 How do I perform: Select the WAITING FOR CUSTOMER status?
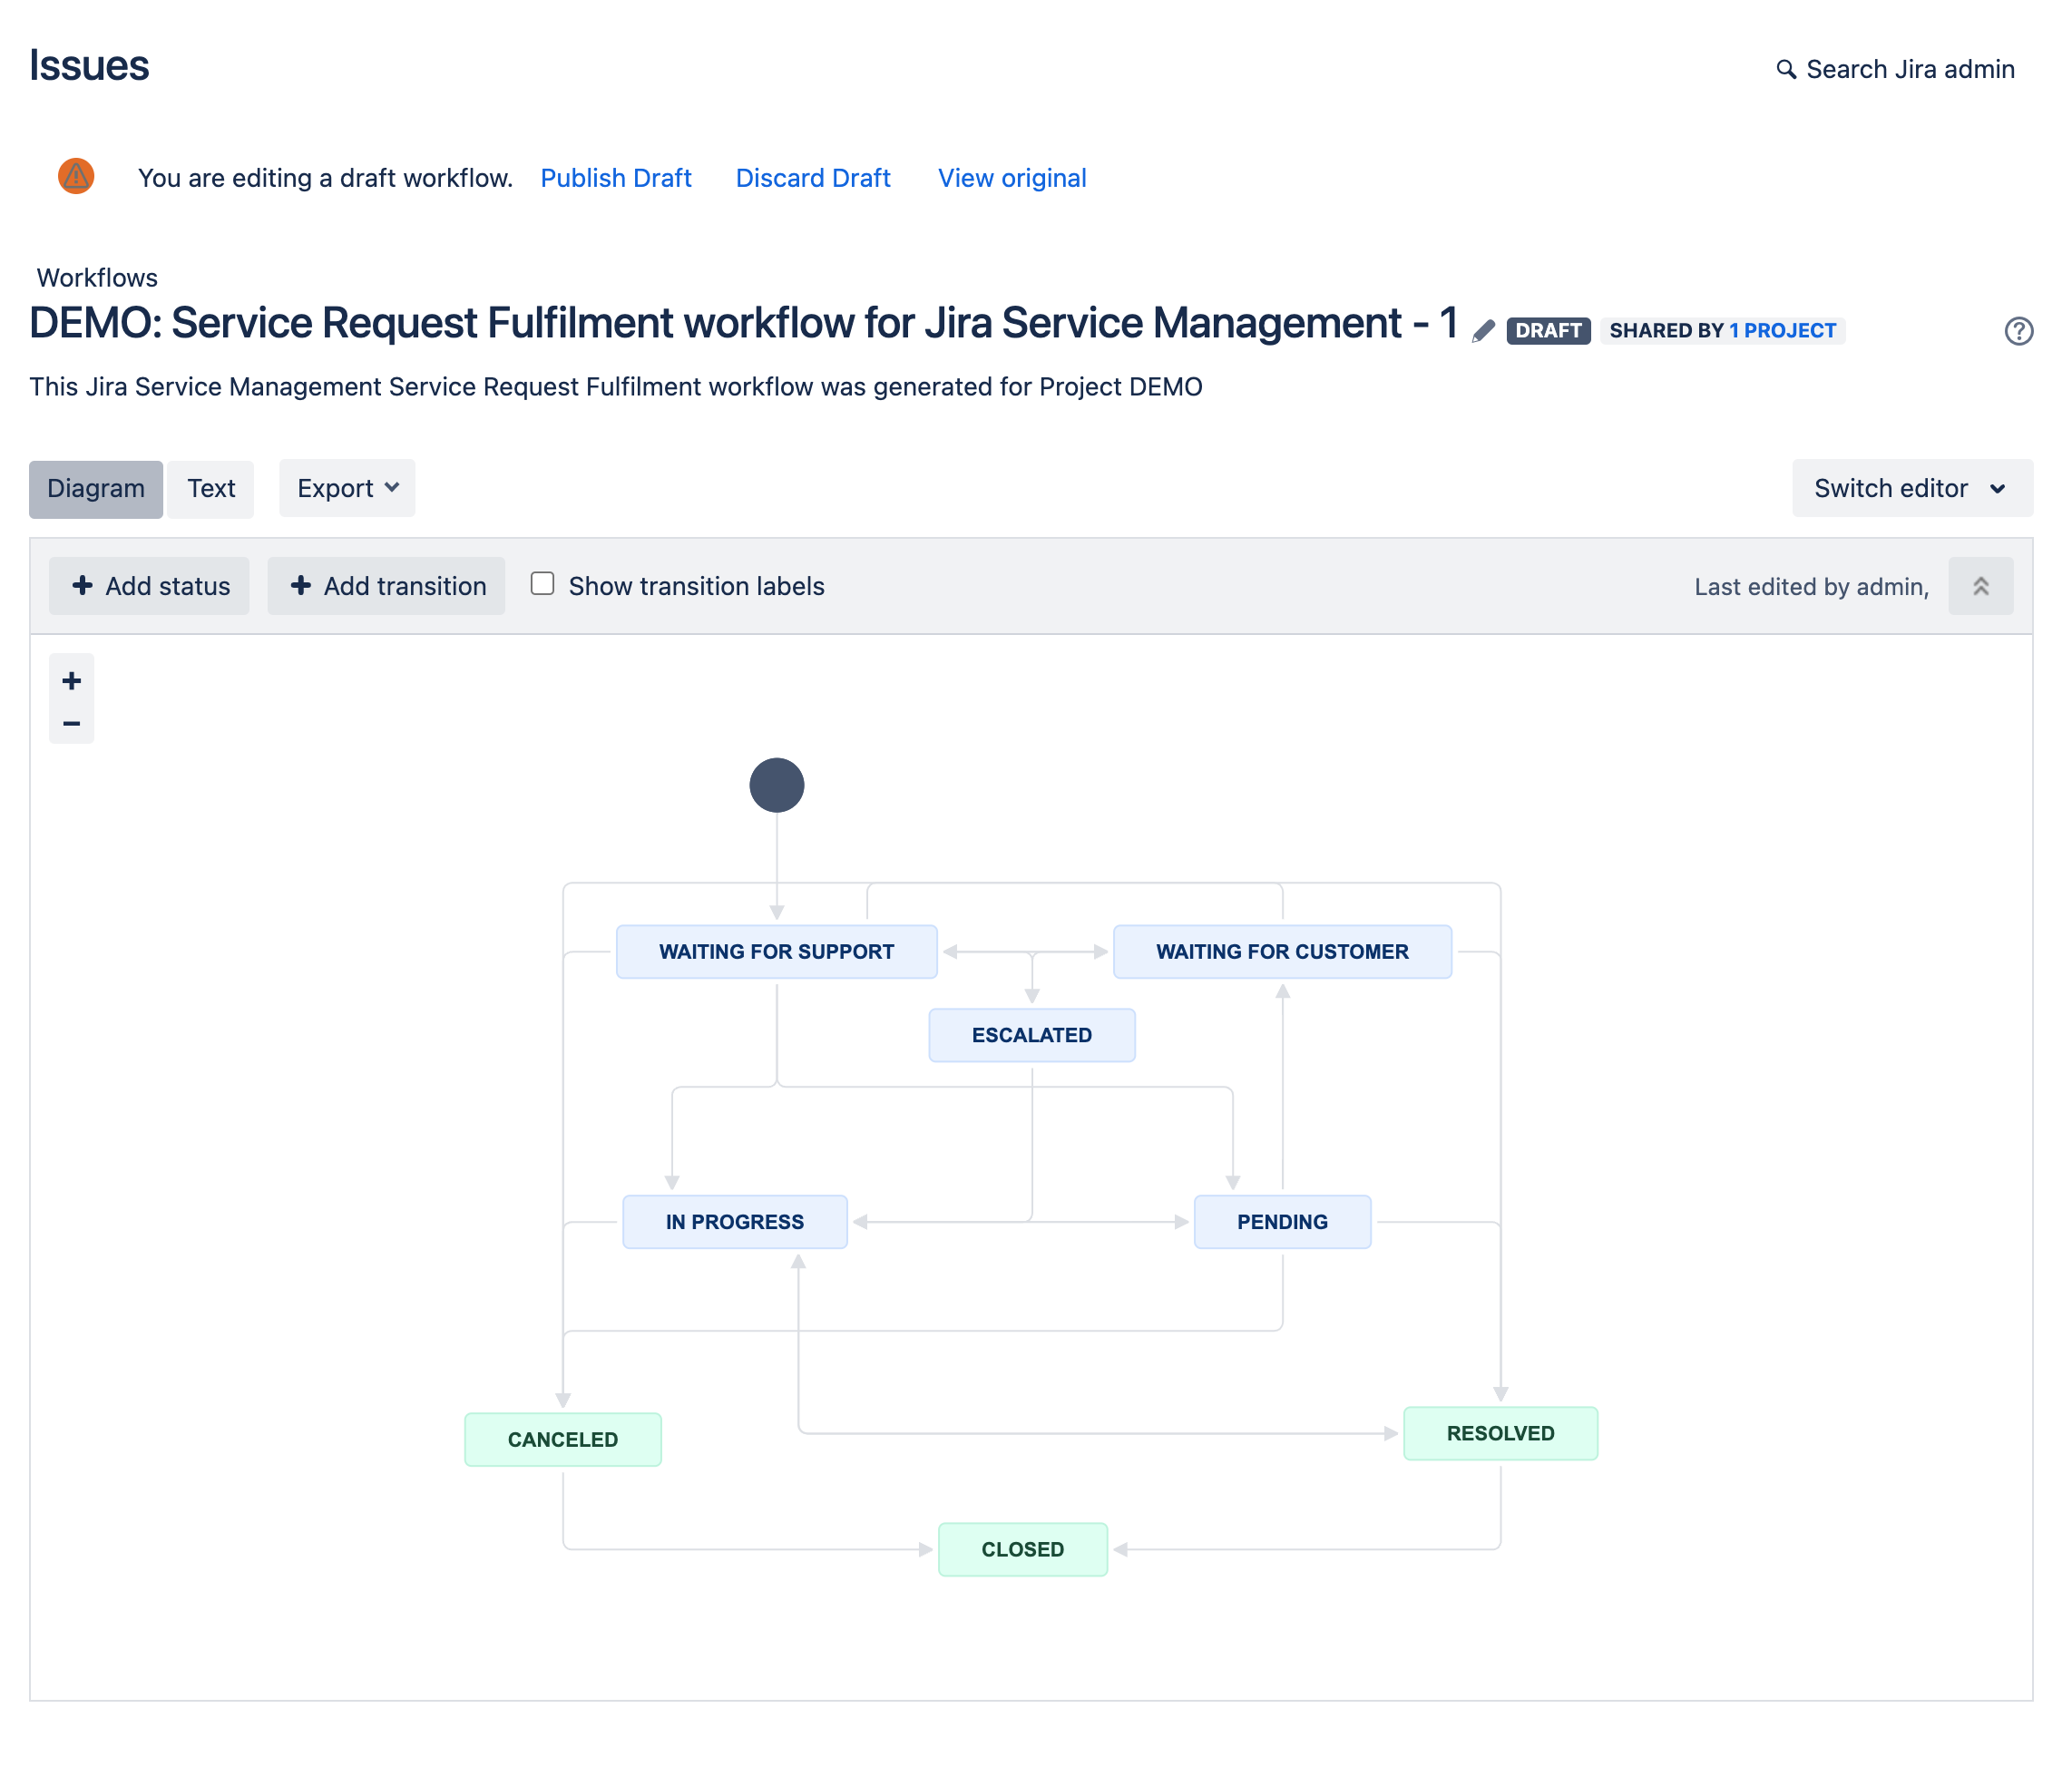tap(1282, 952)
